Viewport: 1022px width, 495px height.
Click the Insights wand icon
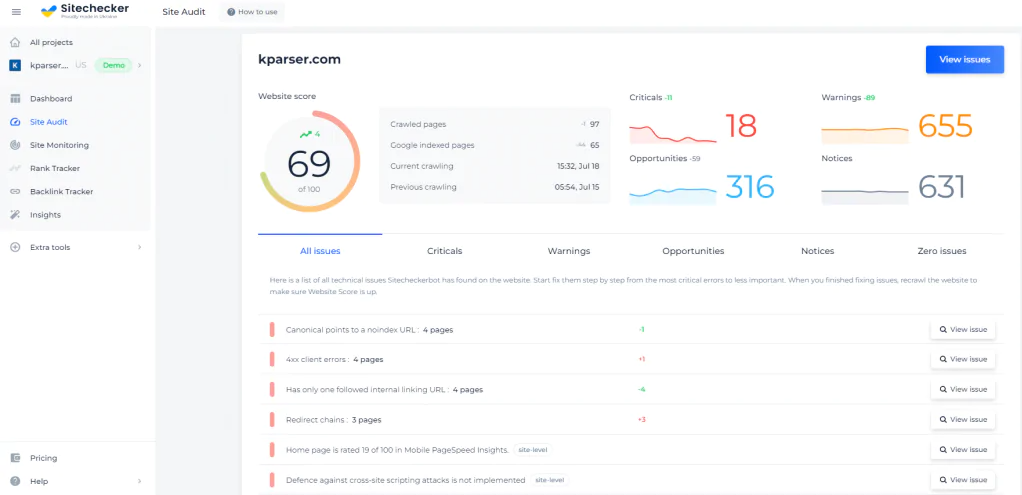click(x=15, y=215)
